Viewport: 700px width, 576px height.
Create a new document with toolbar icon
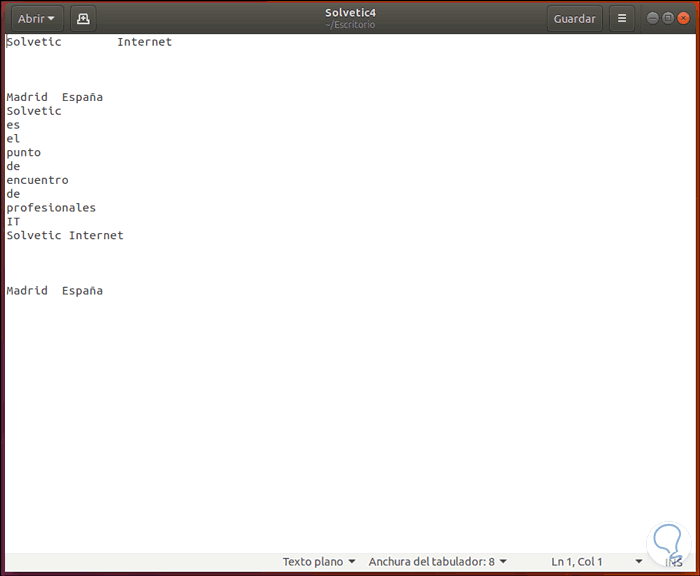tap(83, 19)
